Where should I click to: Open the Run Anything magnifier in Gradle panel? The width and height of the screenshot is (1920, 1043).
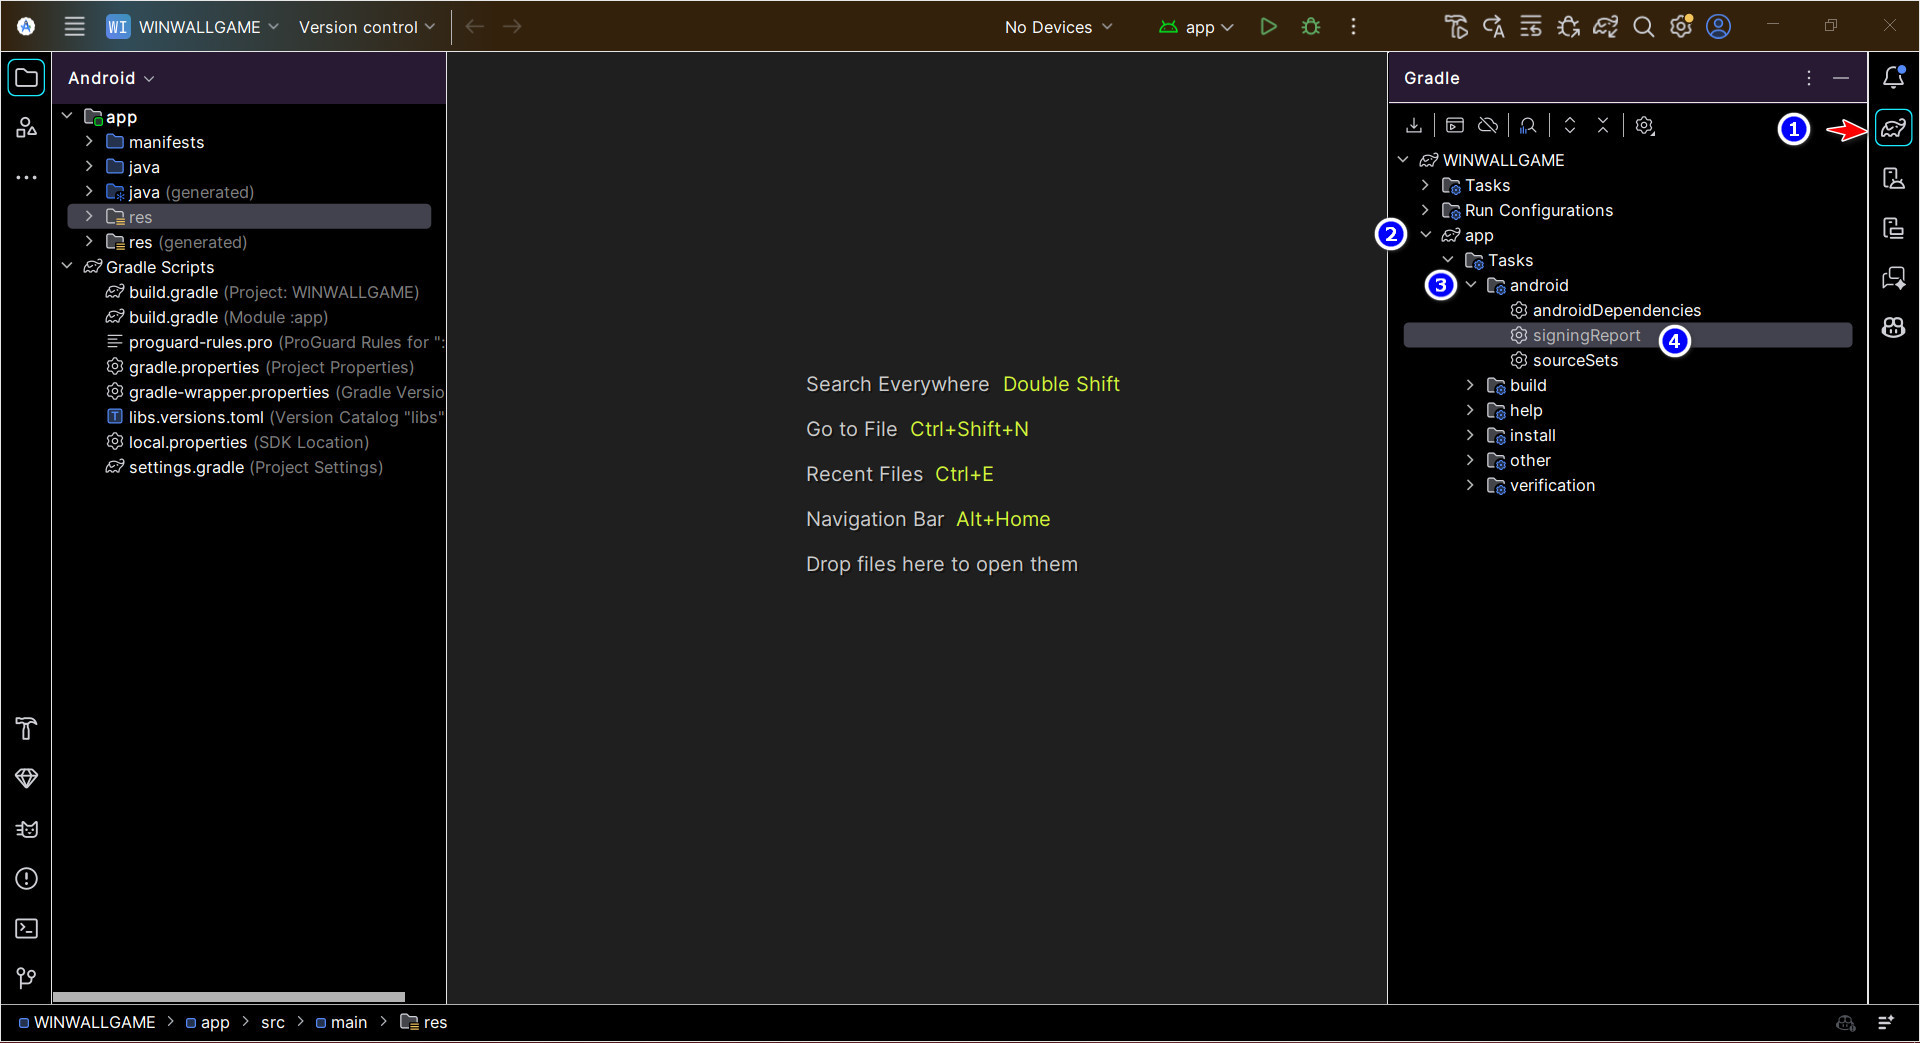[x=1528, y=125]
